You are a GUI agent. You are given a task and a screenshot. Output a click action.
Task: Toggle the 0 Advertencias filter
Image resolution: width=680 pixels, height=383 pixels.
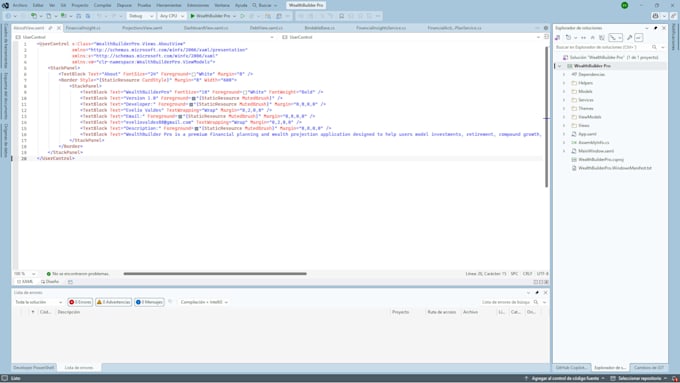tap(114, 302)
